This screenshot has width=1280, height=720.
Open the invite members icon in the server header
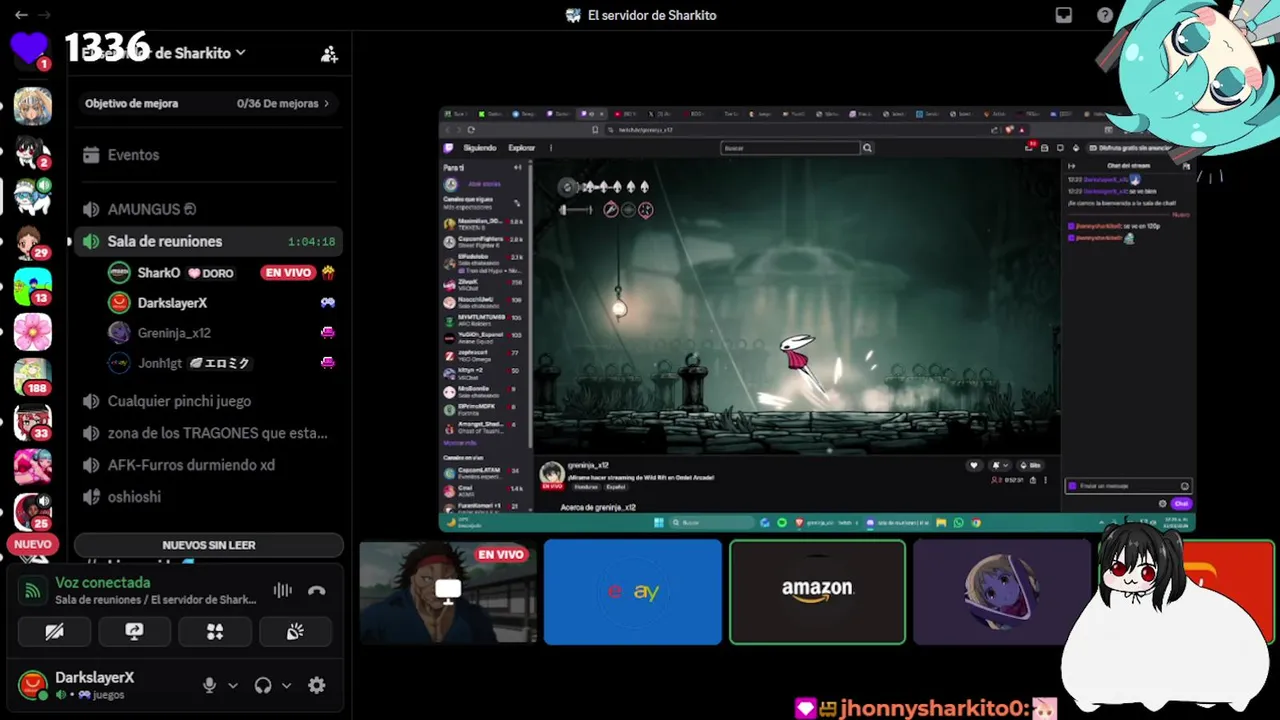[329, 54]
